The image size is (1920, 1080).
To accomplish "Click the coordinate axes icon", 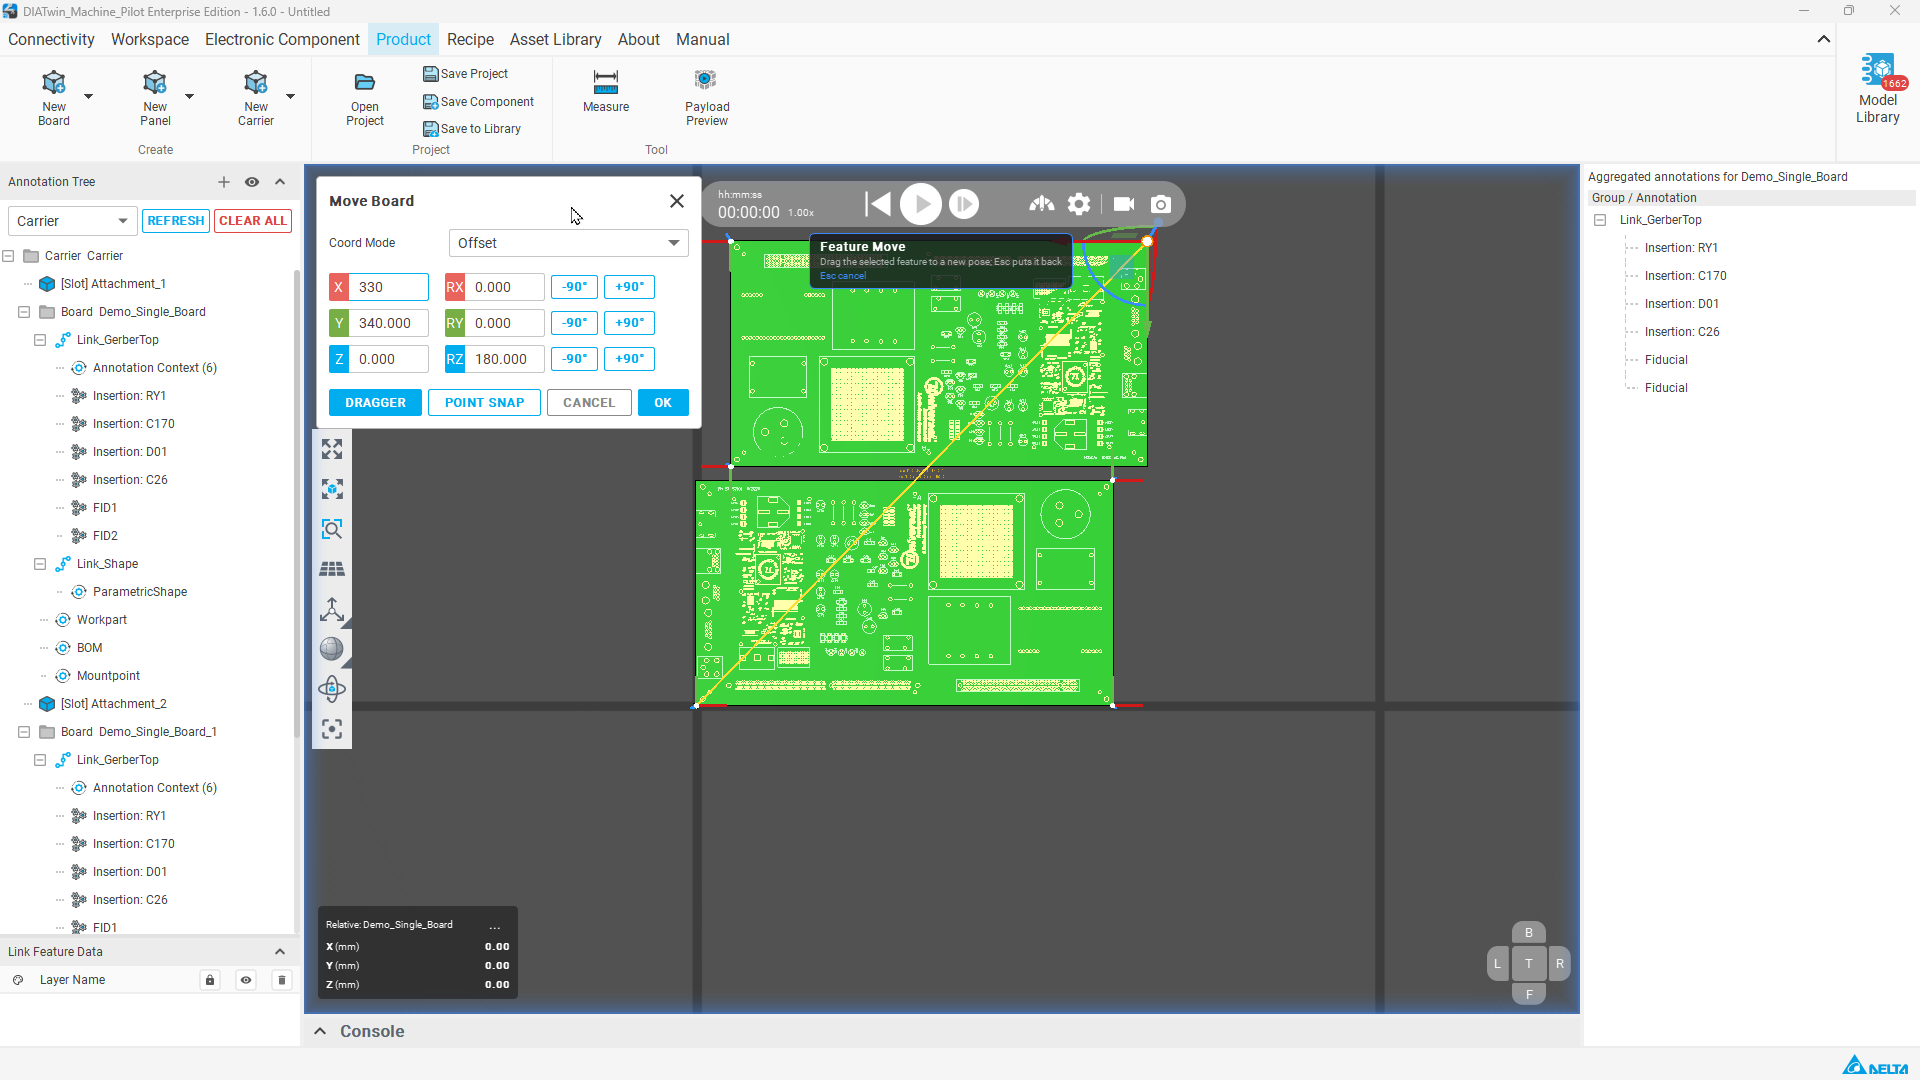I will point(332,609).
